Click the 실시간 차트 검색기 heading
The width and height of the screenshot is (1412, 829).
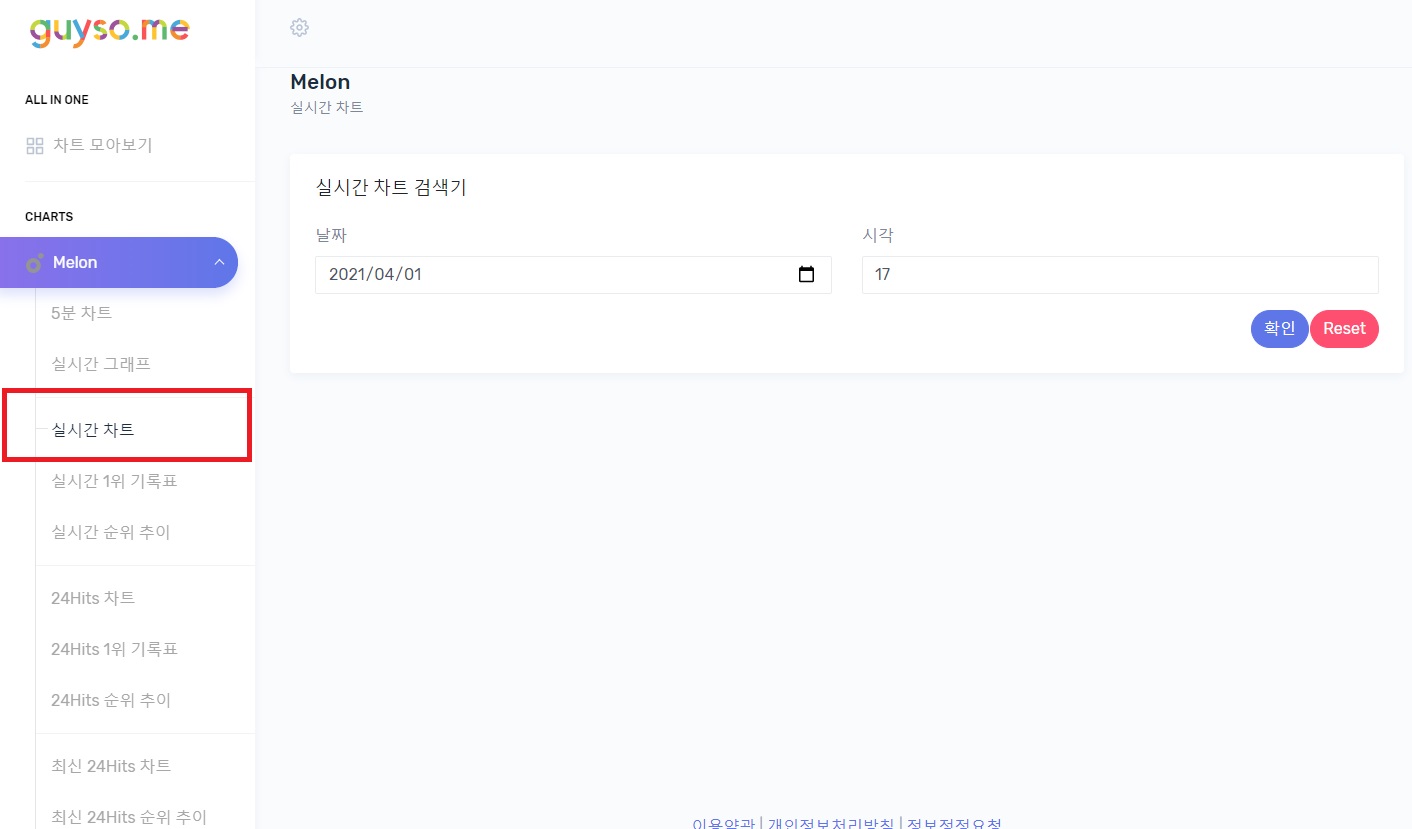pyautogui.click(x=391, y=187)
